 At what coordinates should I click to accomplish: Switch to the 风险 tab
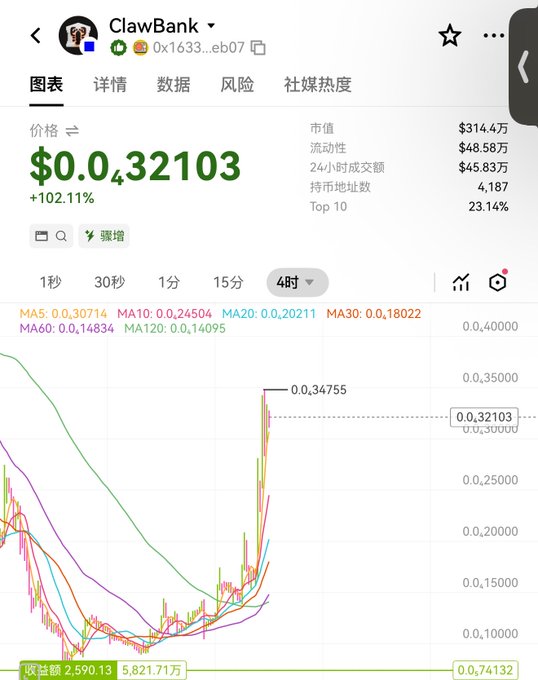tap(237, 84)
